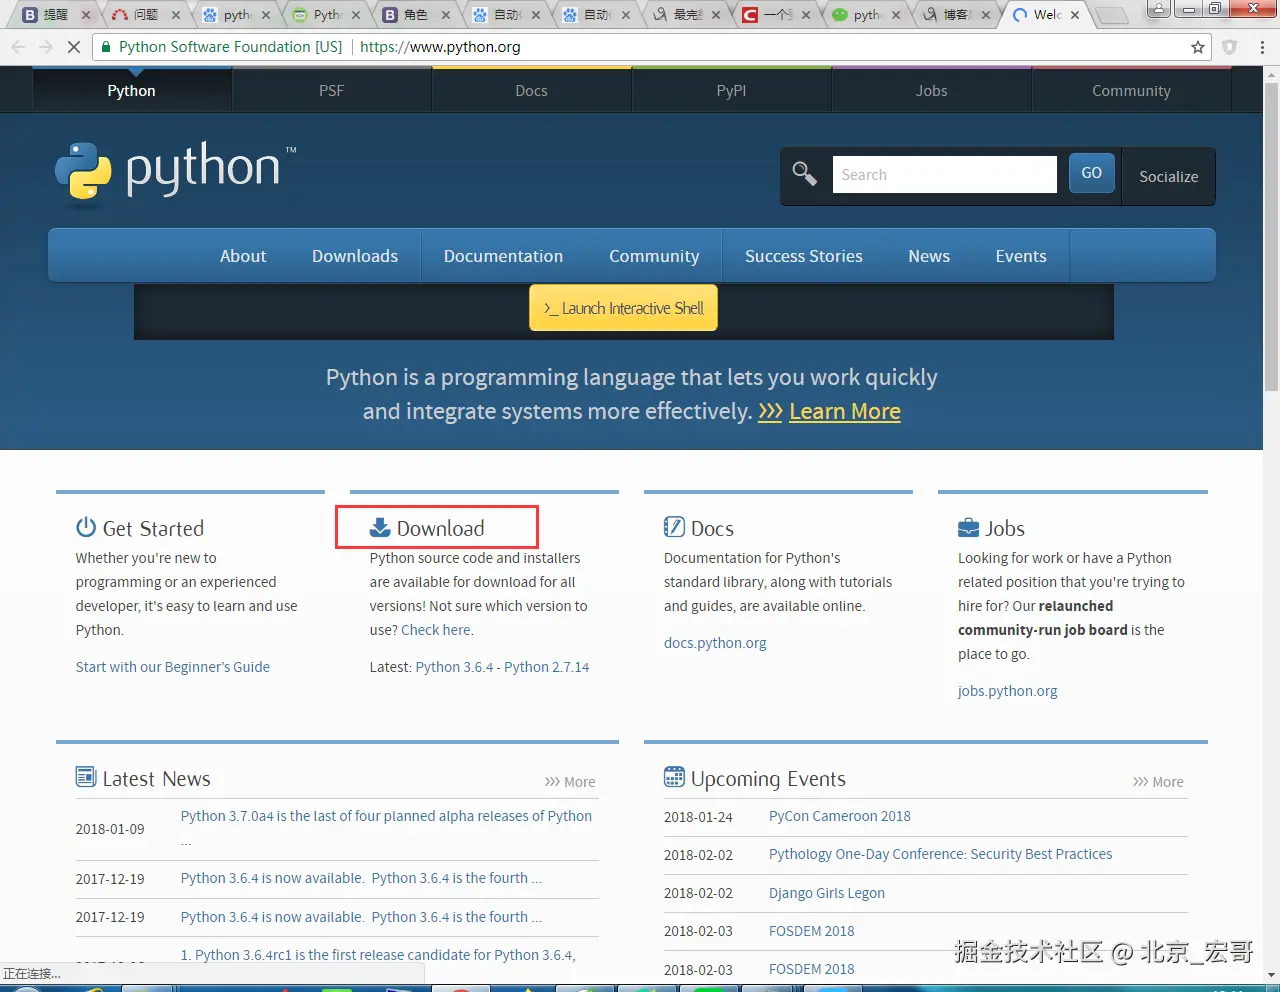Click the Get Started heading
Viewport: 1280px width, 992px height.
[153, 528]
